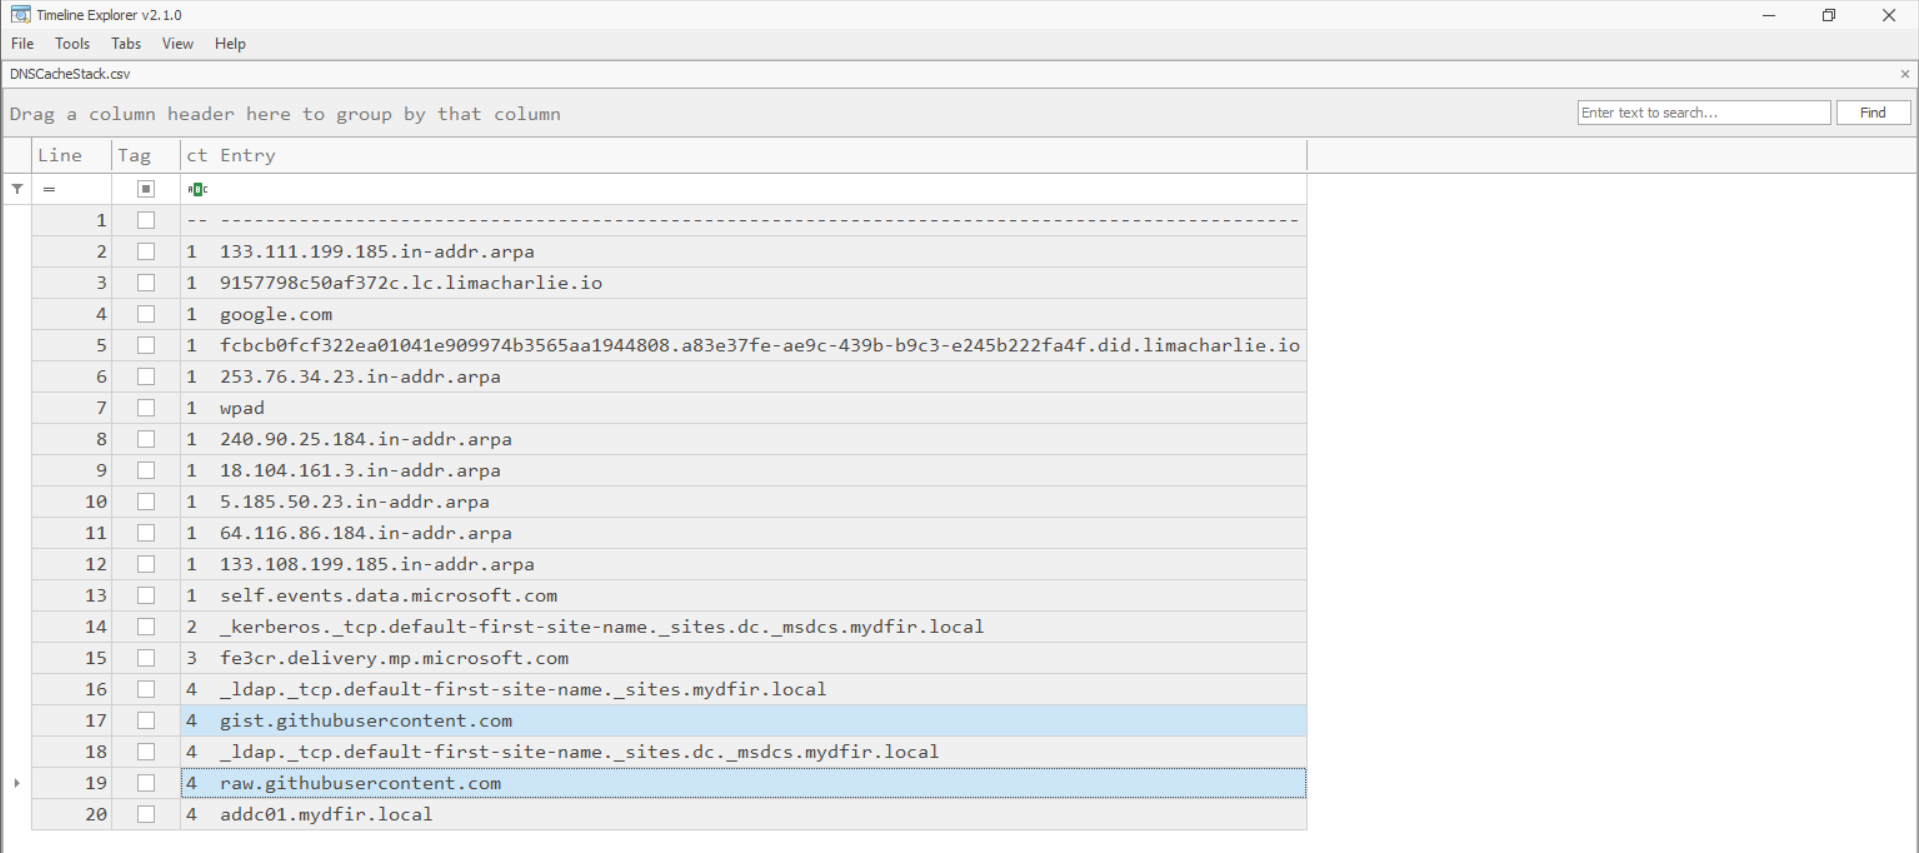The width and height of the screenshot is (1919, 853).
Task: Sort by the Line column header
Action: point(71,155)
